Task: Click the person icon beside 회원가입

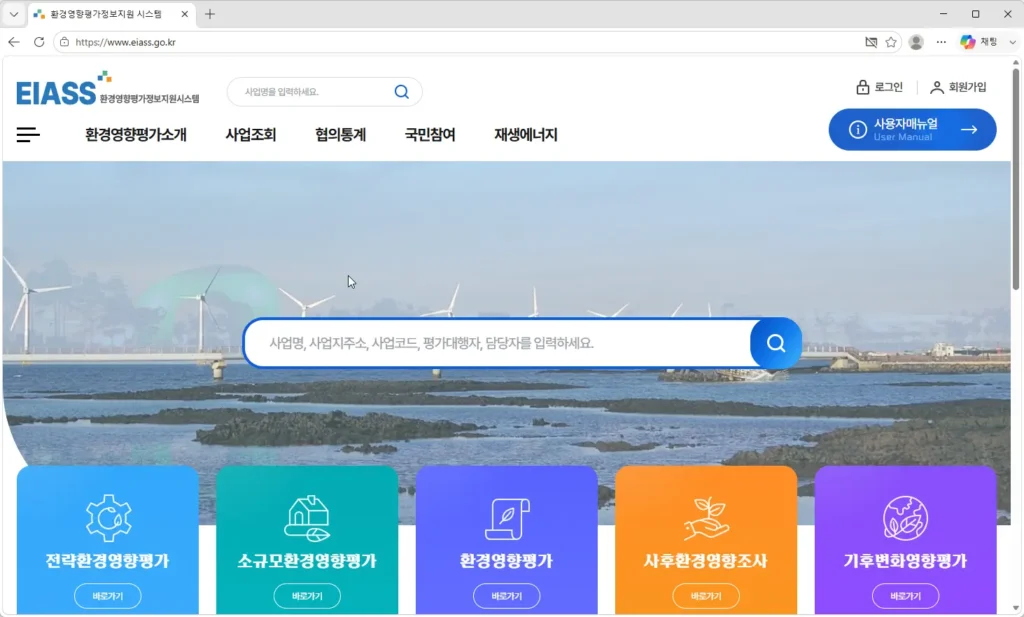Action: (x=936, y=87)
